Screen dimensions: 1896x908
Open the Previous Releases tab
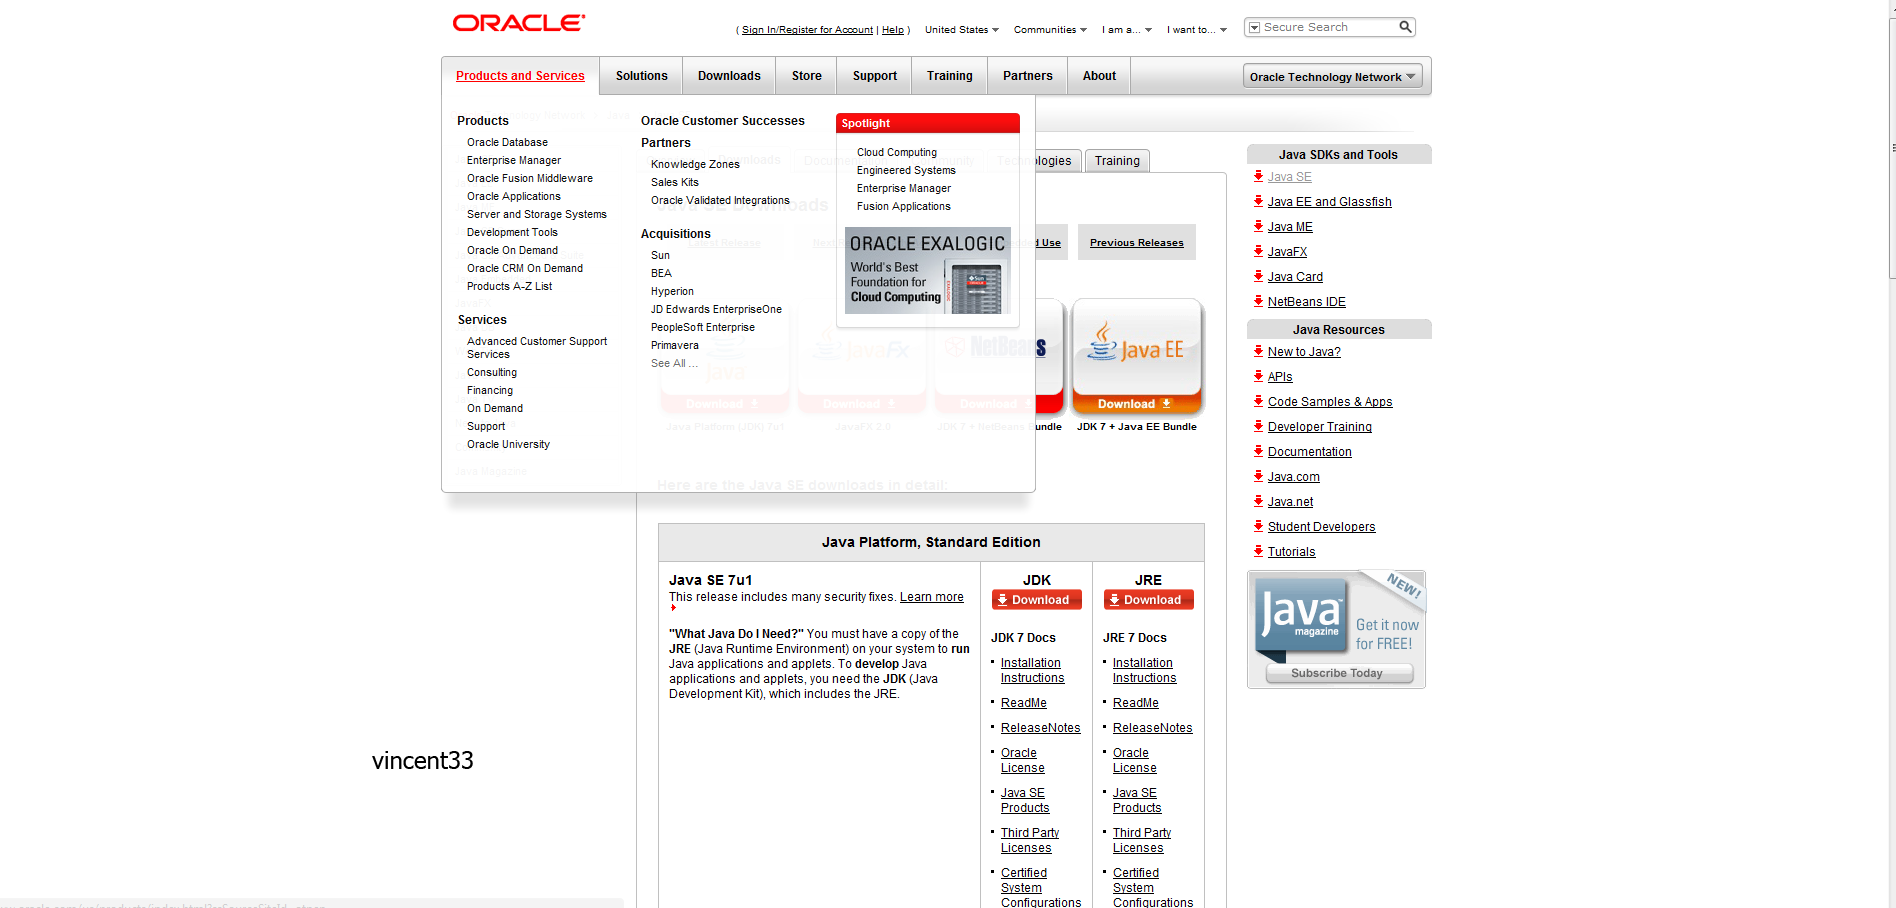point(1137,242)
